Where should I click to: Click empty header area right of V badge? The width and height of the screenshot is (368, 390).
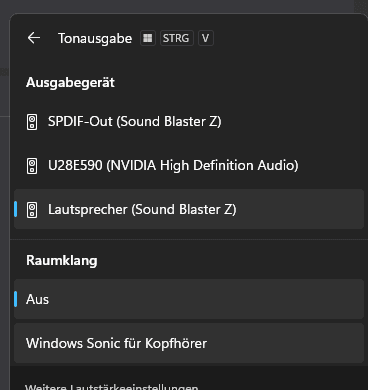point(290,38)
